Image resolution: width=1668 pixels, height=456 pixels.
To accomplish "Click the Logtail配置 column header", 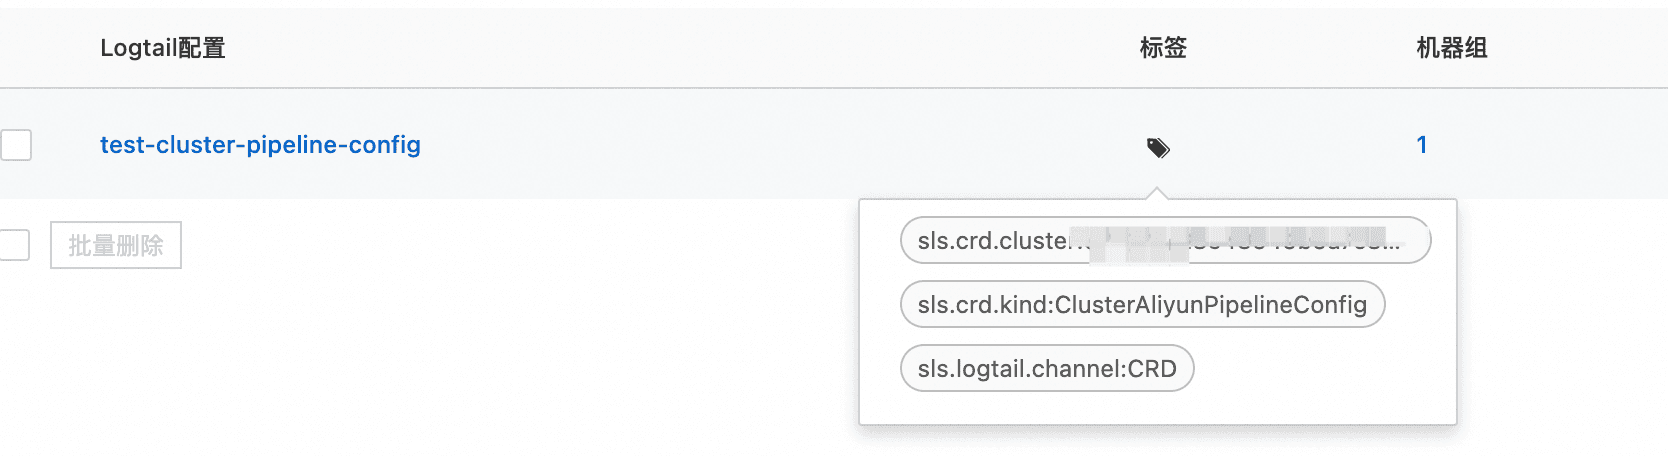I will click(163, 48).
